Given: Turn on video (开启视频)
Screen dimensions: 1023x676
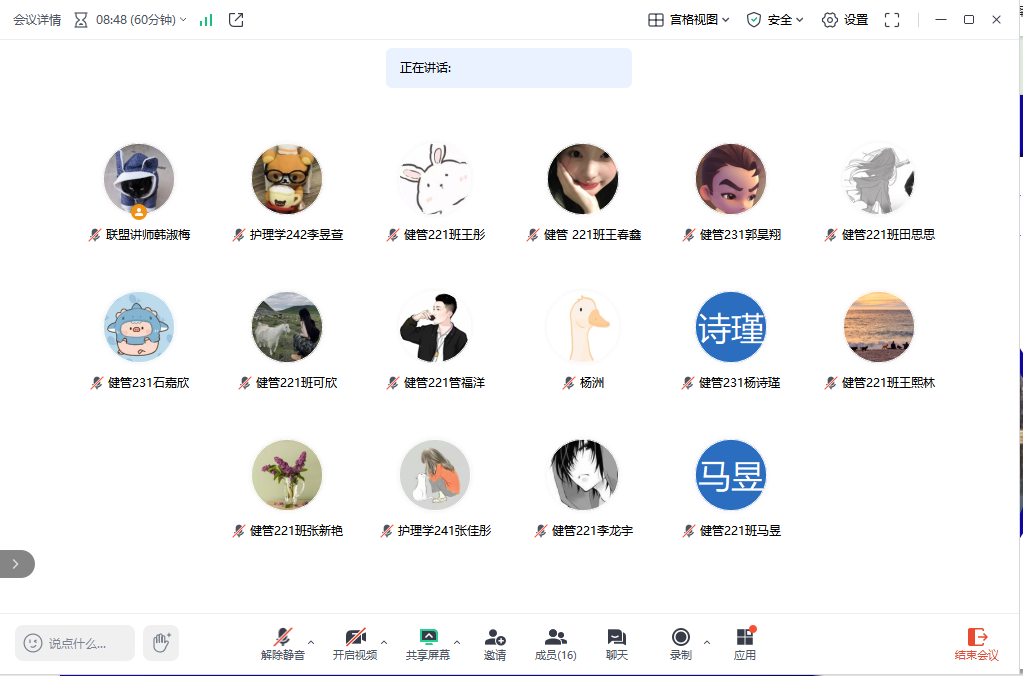Looking at the screenshot, I should (355, 643).
